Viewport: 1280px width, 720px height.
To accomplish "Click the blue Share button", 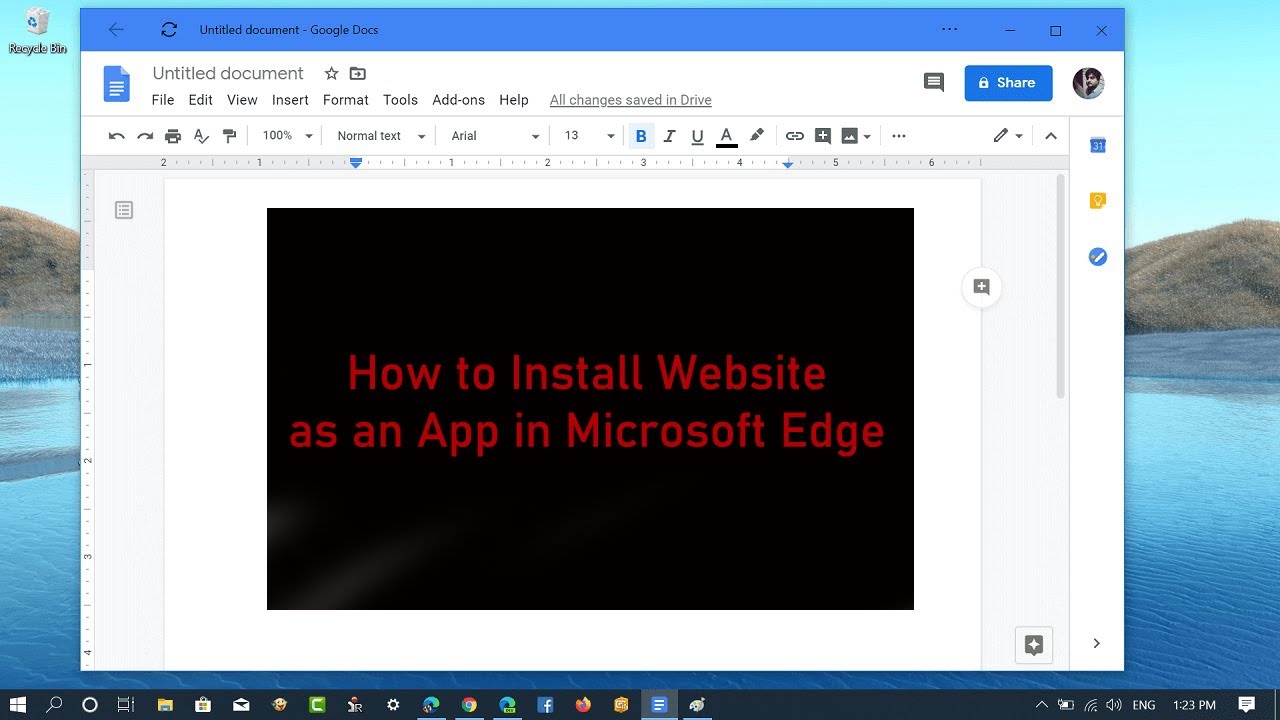I will click(x=1008, y=83).
